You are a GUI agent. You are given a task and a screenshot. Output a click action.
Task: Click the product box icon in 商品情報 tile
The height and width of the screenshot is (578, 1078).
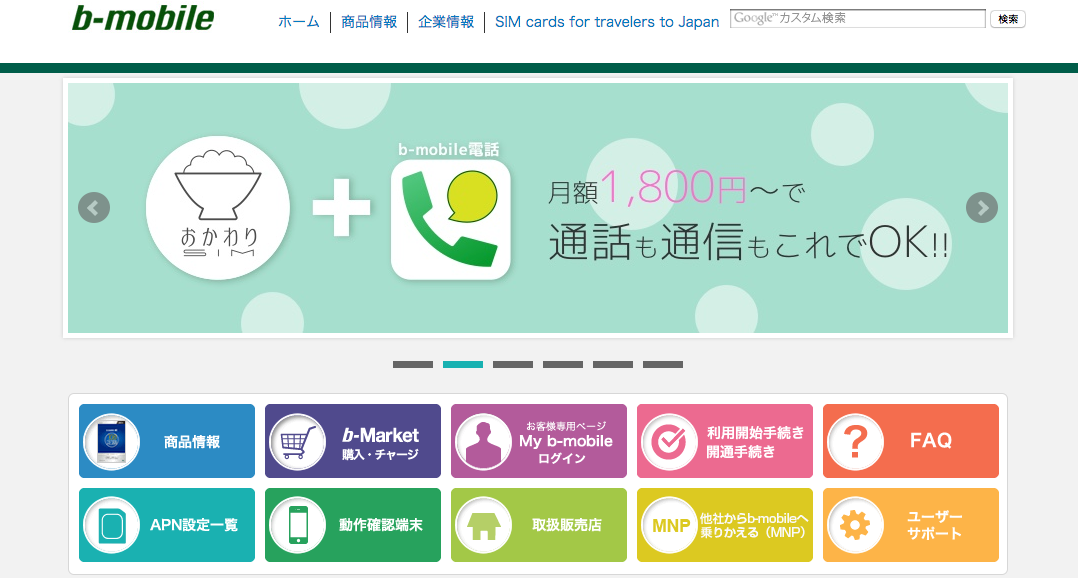tap(111, 442)
